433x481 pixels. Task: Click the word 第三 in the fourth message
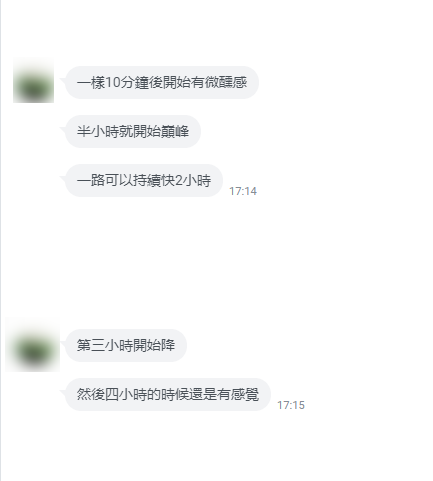91,345
